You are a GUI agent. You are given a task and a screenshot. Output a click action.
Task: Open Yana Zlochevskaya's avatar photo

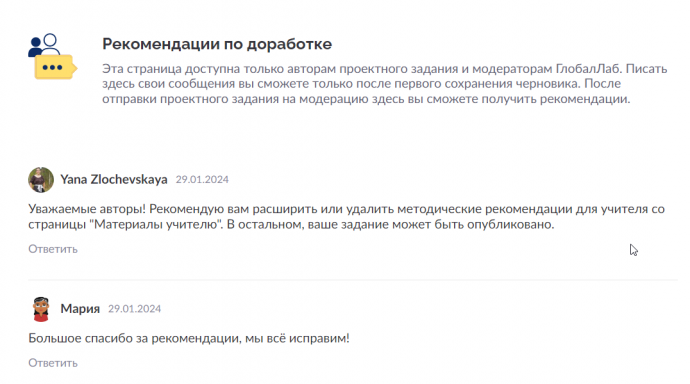[41, 179]
